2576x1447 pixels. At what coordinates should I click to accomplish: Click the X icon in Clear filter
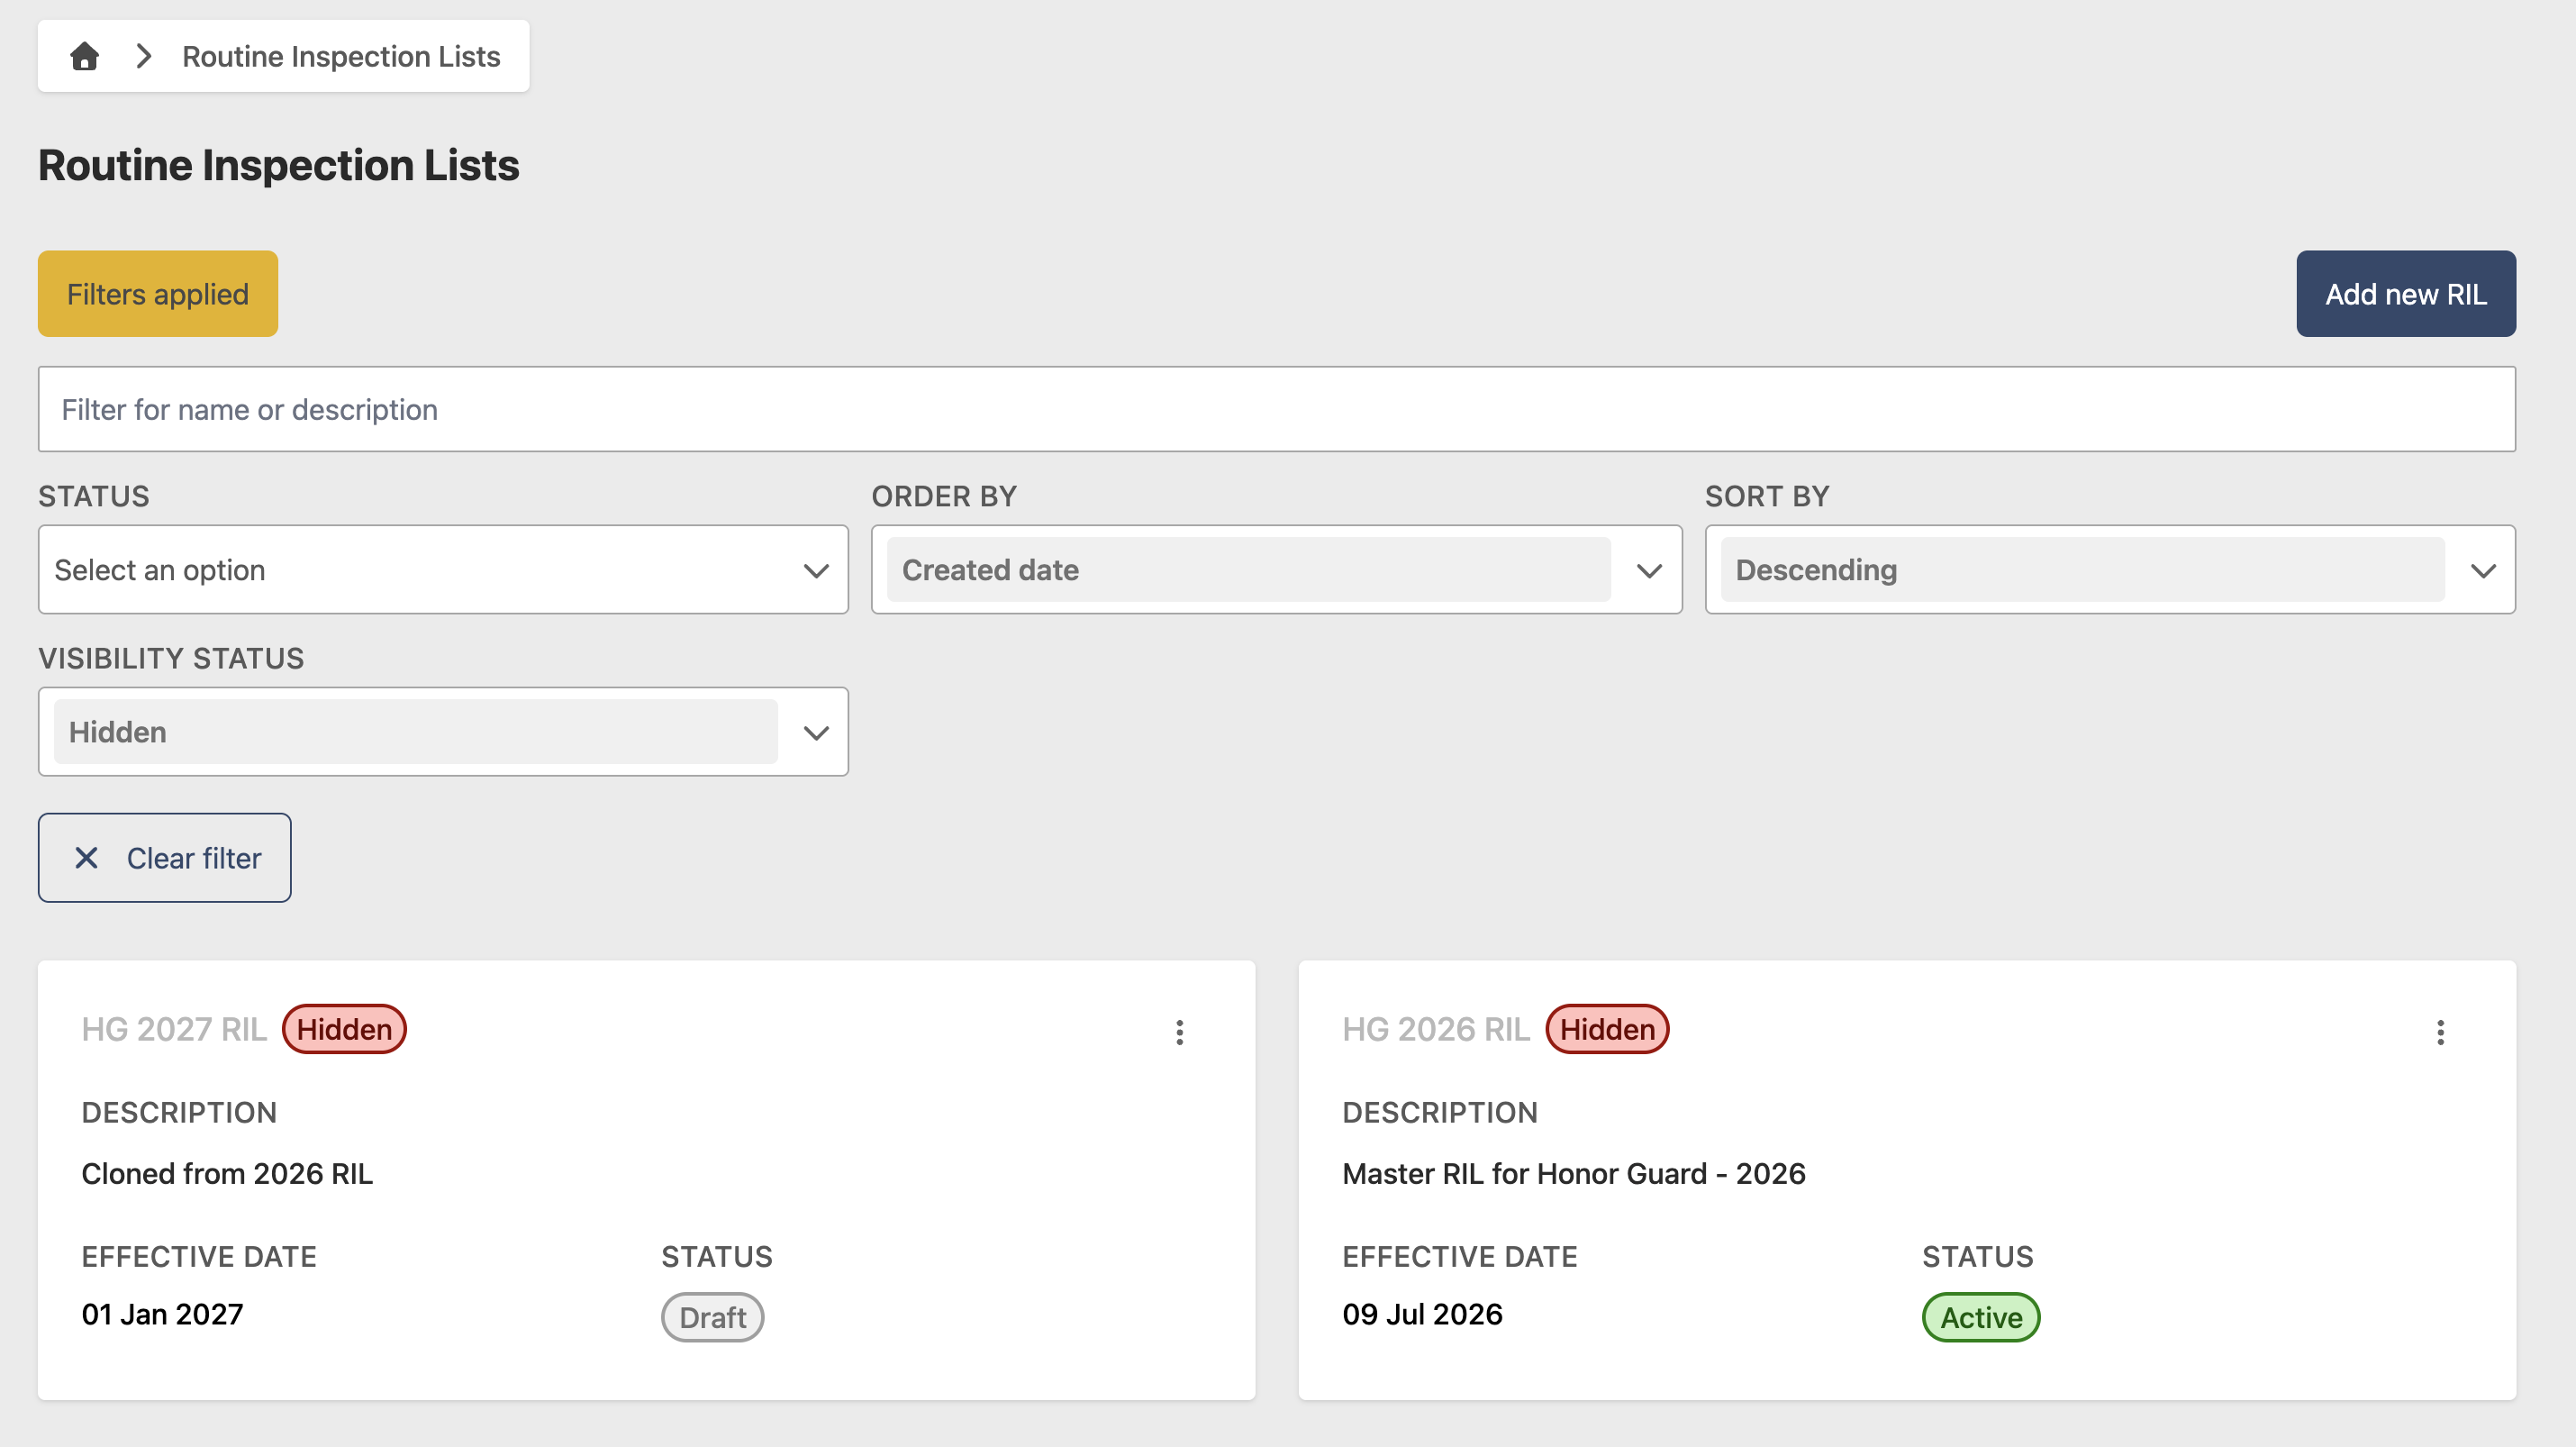click(87, 858)
